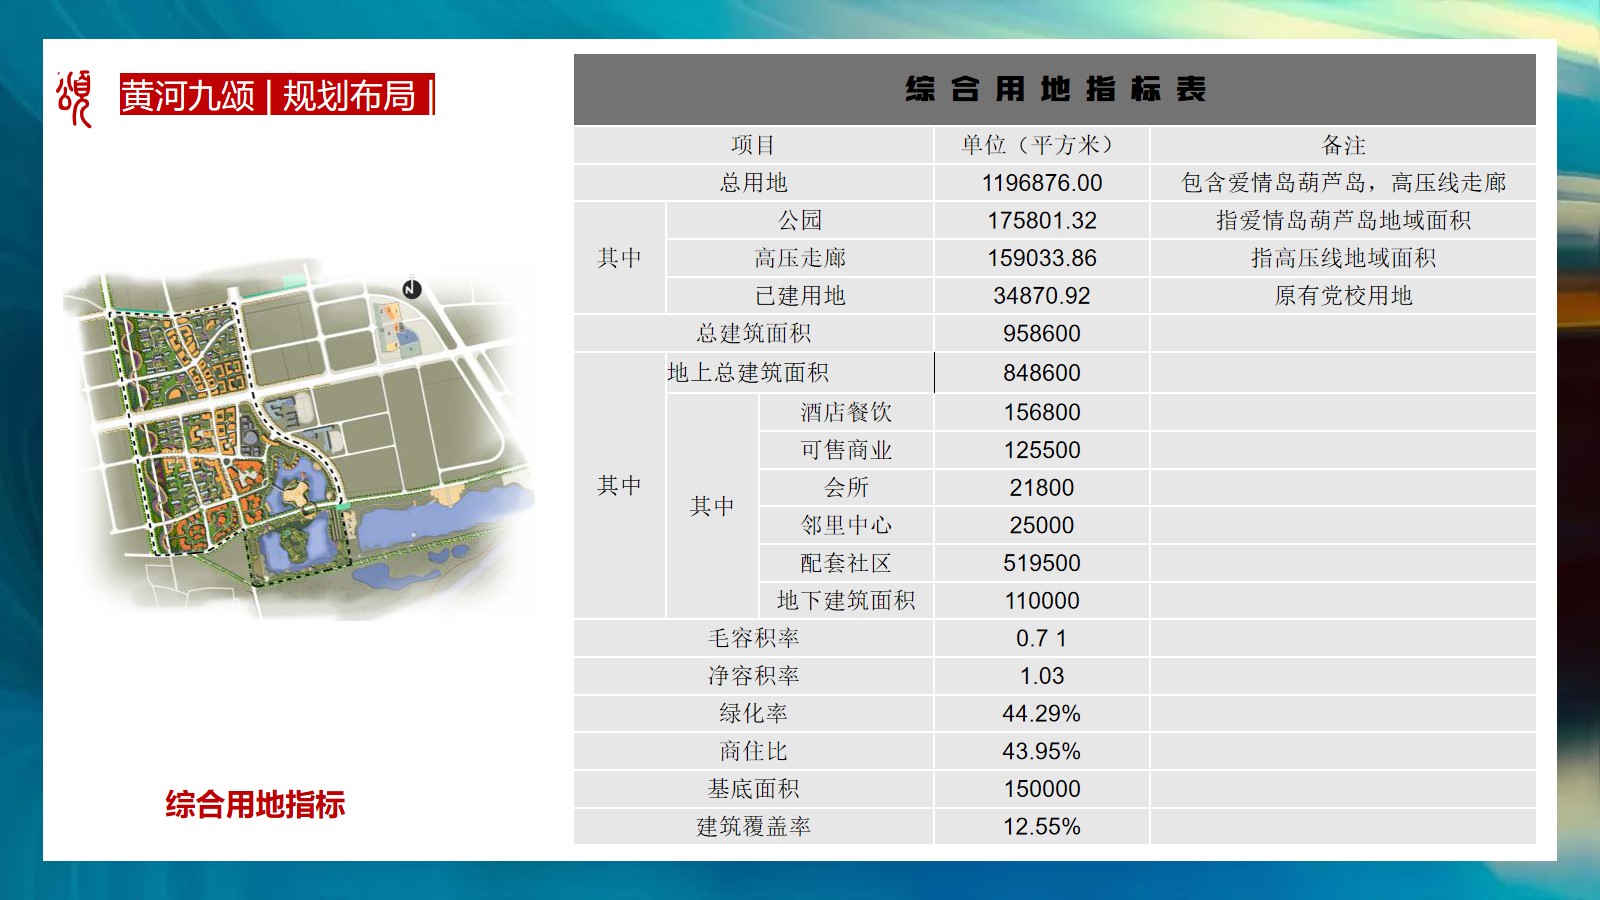This screenshot has height=900, width=1600.
Task: Click the value 25000
Action: pyautogui.click(x=1042, y=525)
